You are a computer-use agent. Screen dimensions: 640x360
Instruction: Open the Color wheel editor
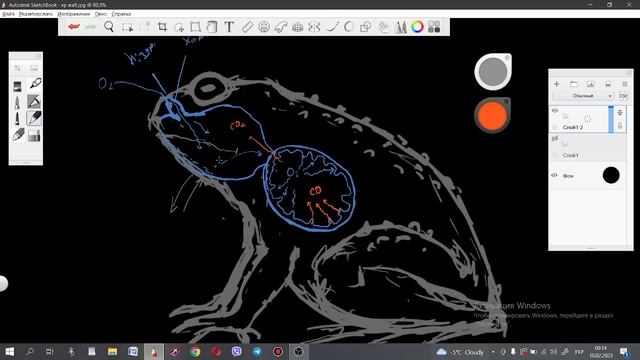[x=417, y=27]
